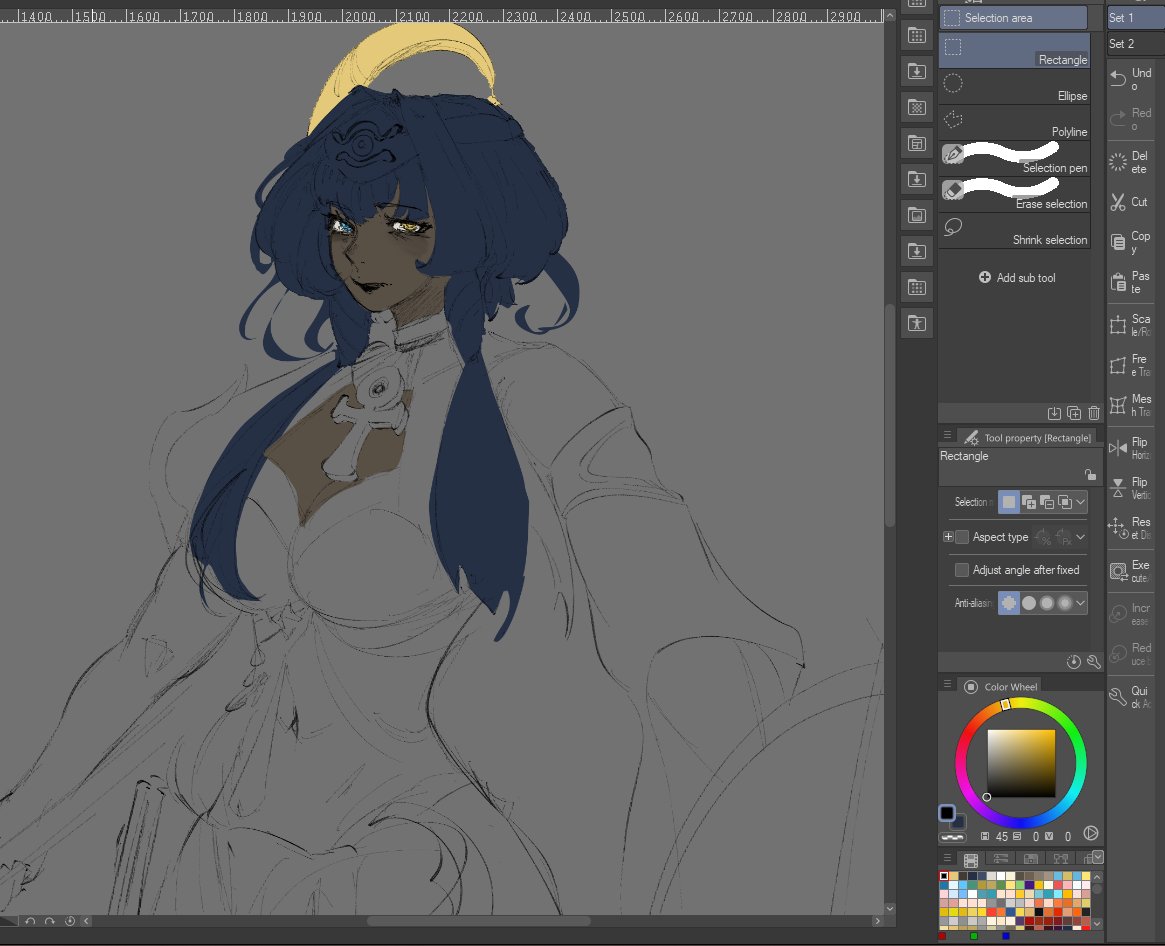Screen dimensions: 1165x946
Task: Set selection mode to New selection
Action: pos(1008,502)
